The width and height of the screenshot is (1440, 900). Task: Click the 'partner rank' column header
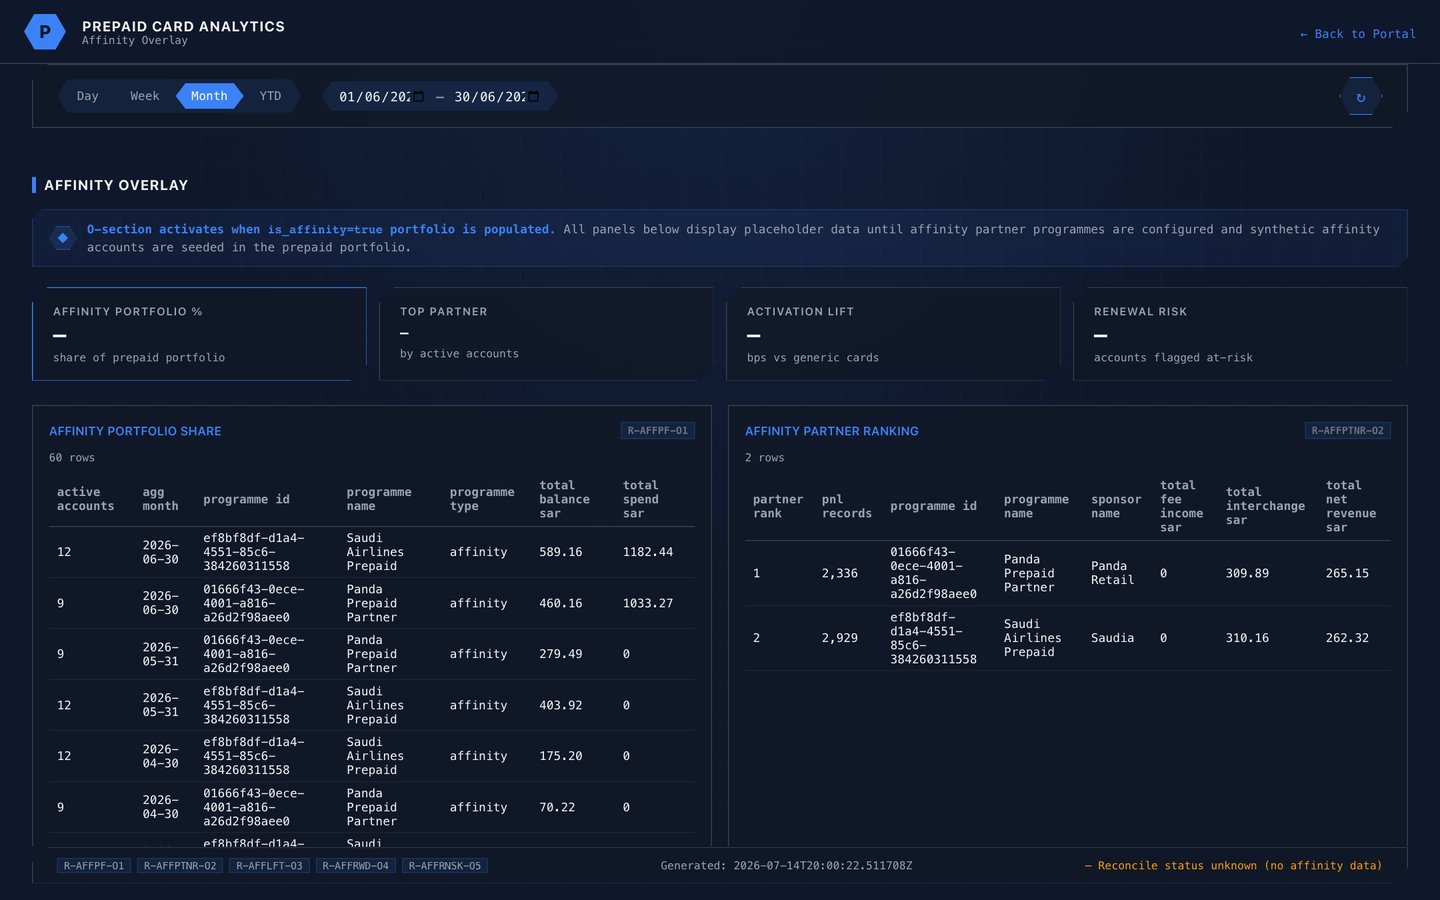tap(778, 506)
